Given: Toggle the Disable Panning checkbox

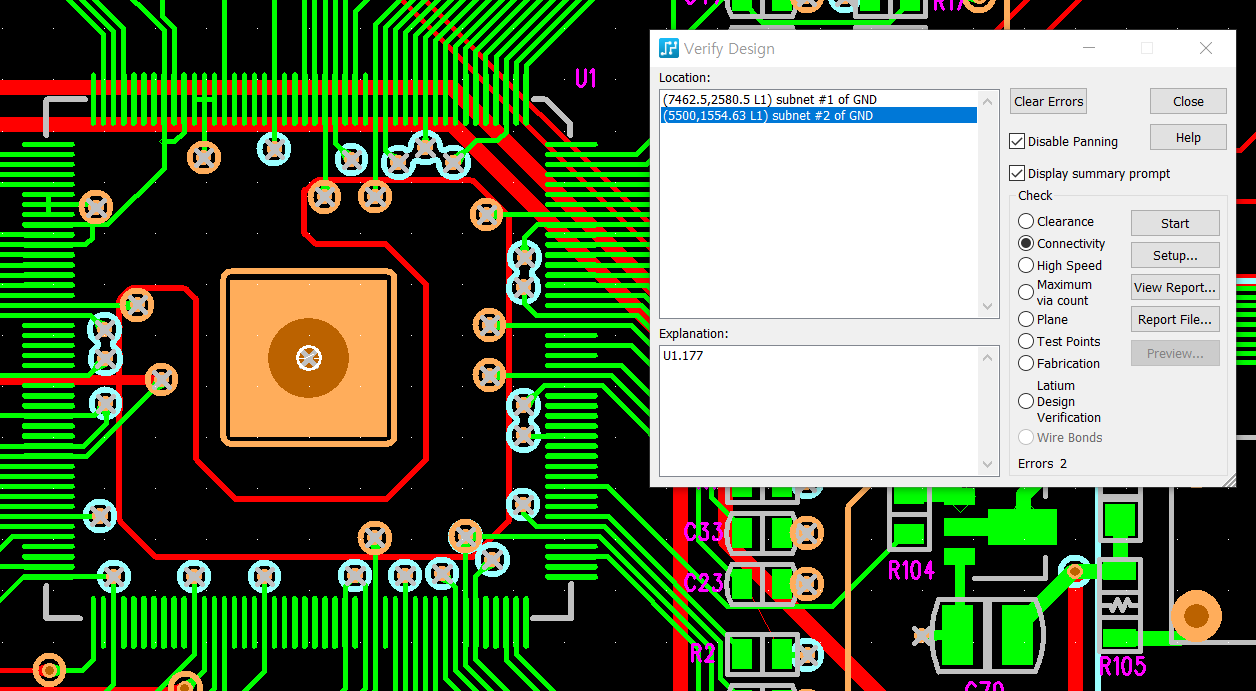Looking at the screenshot, I should [x=1018, y=142].
